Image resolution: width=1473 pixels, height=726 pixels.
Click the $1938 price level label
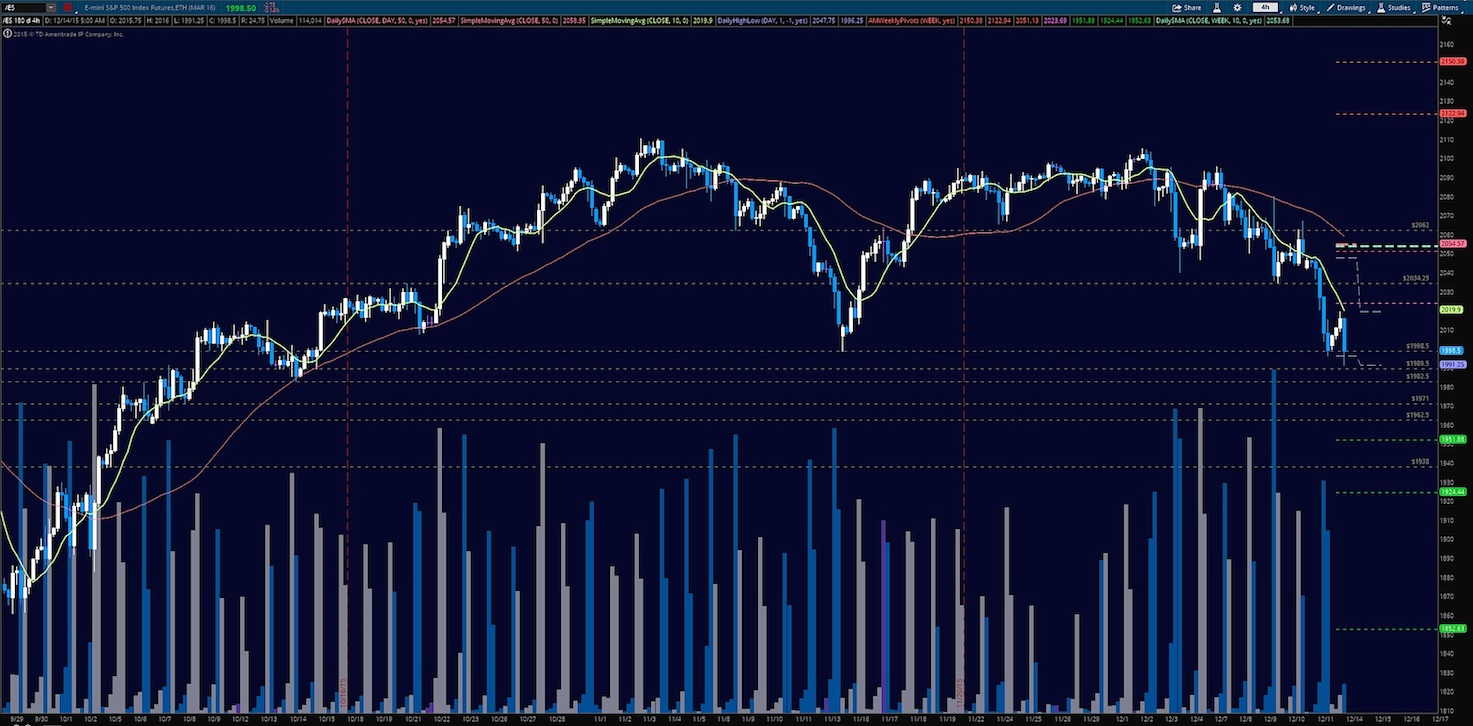point(1420,461)
